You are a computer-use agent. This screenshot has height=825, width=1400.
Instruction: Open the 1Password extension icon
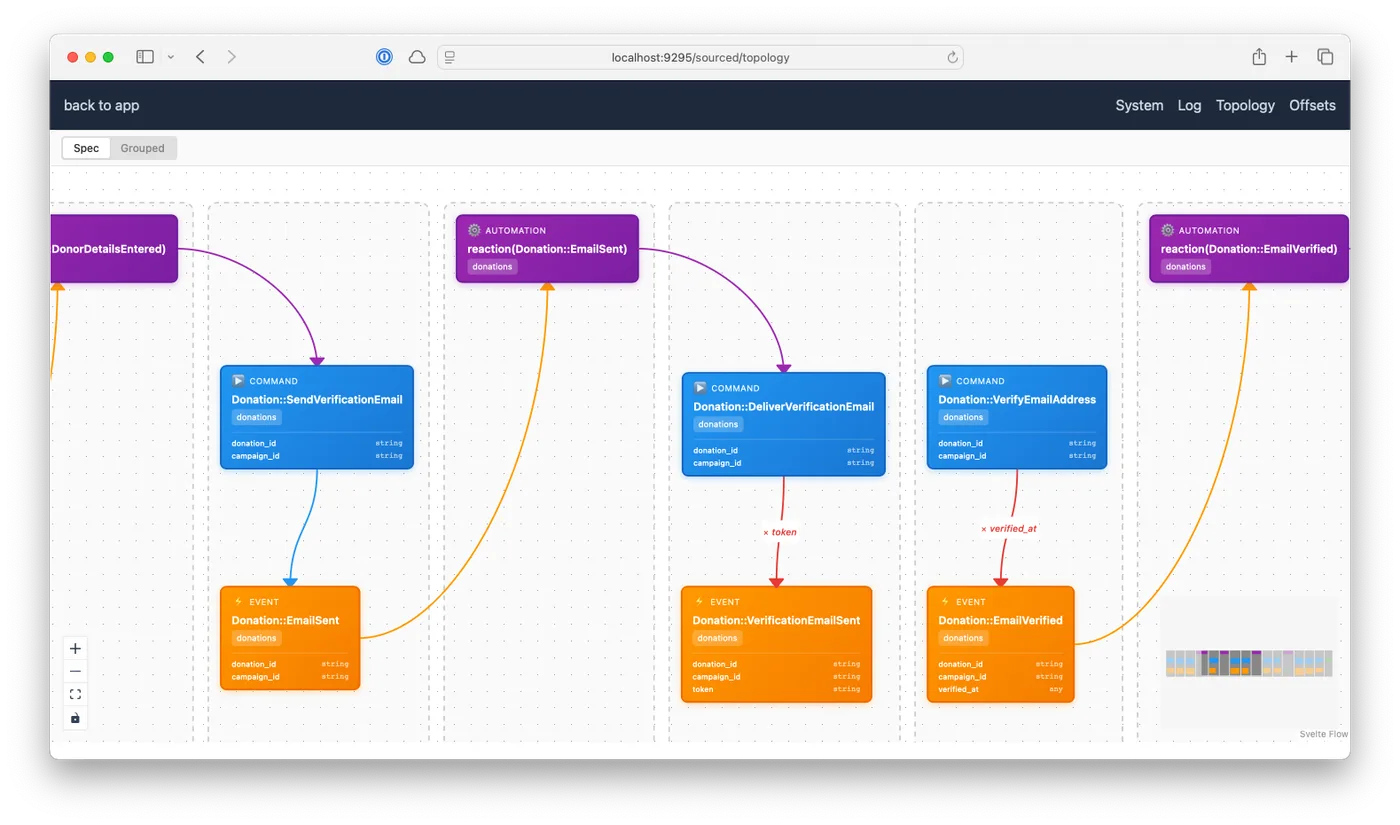tap(385, 57)
